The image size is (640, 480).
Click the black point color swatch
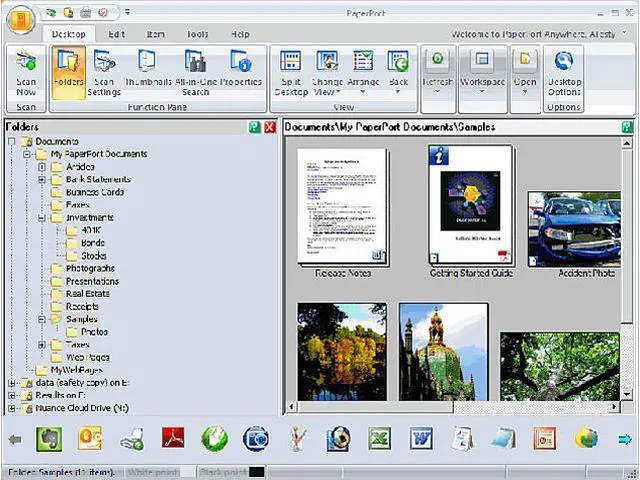[x=256, y=472]
